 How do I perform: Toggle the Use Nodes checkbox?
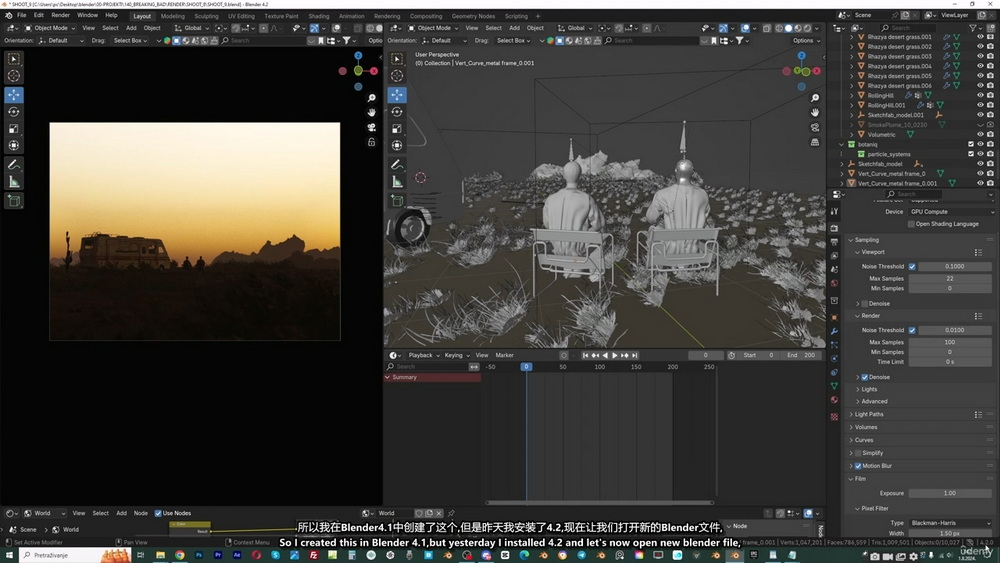(x=158, y=513)
